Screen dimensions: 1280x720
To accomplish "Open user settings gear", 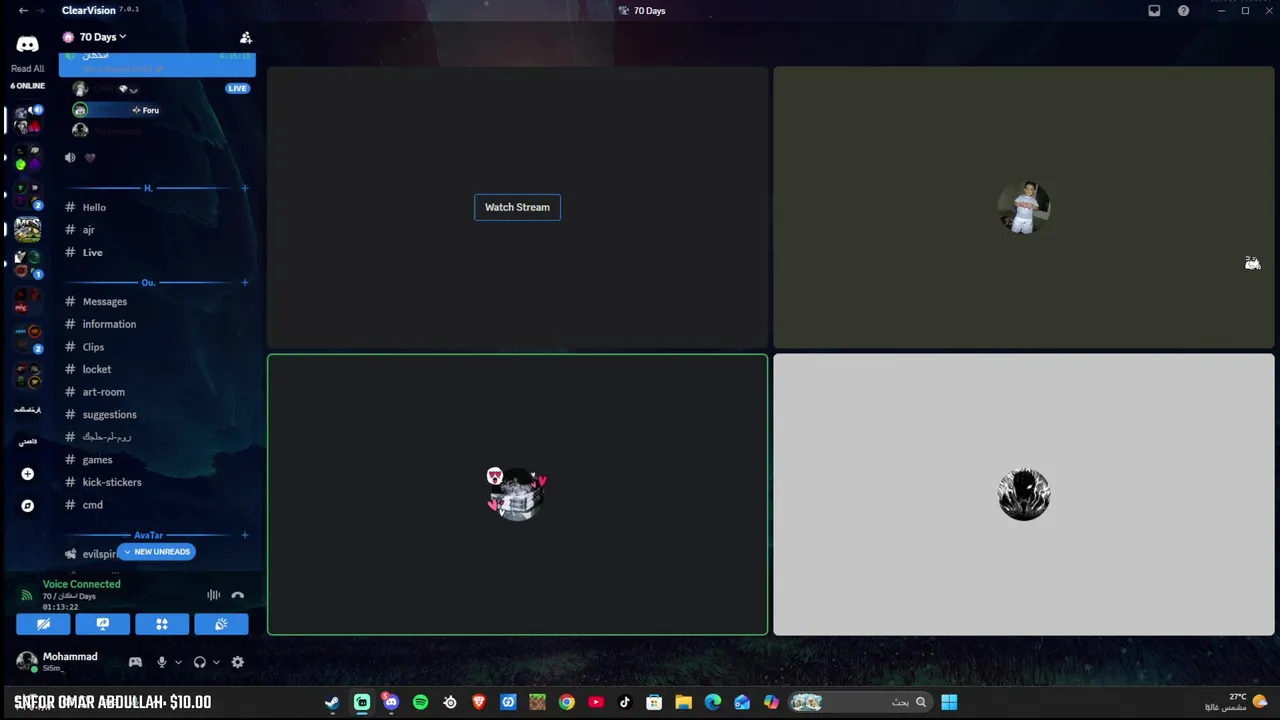I will (x=237, y=662).
